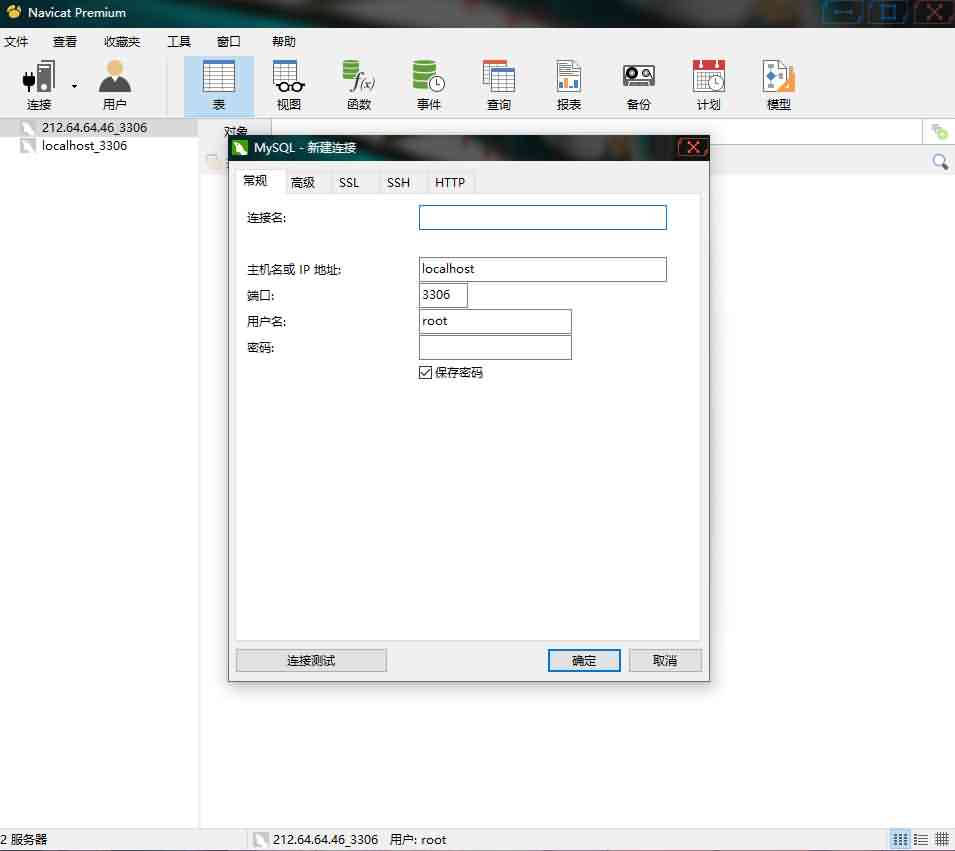Select the 视图 (View) toolbar icon
This screenshot has height=851, width=955.
click(288, 85)
